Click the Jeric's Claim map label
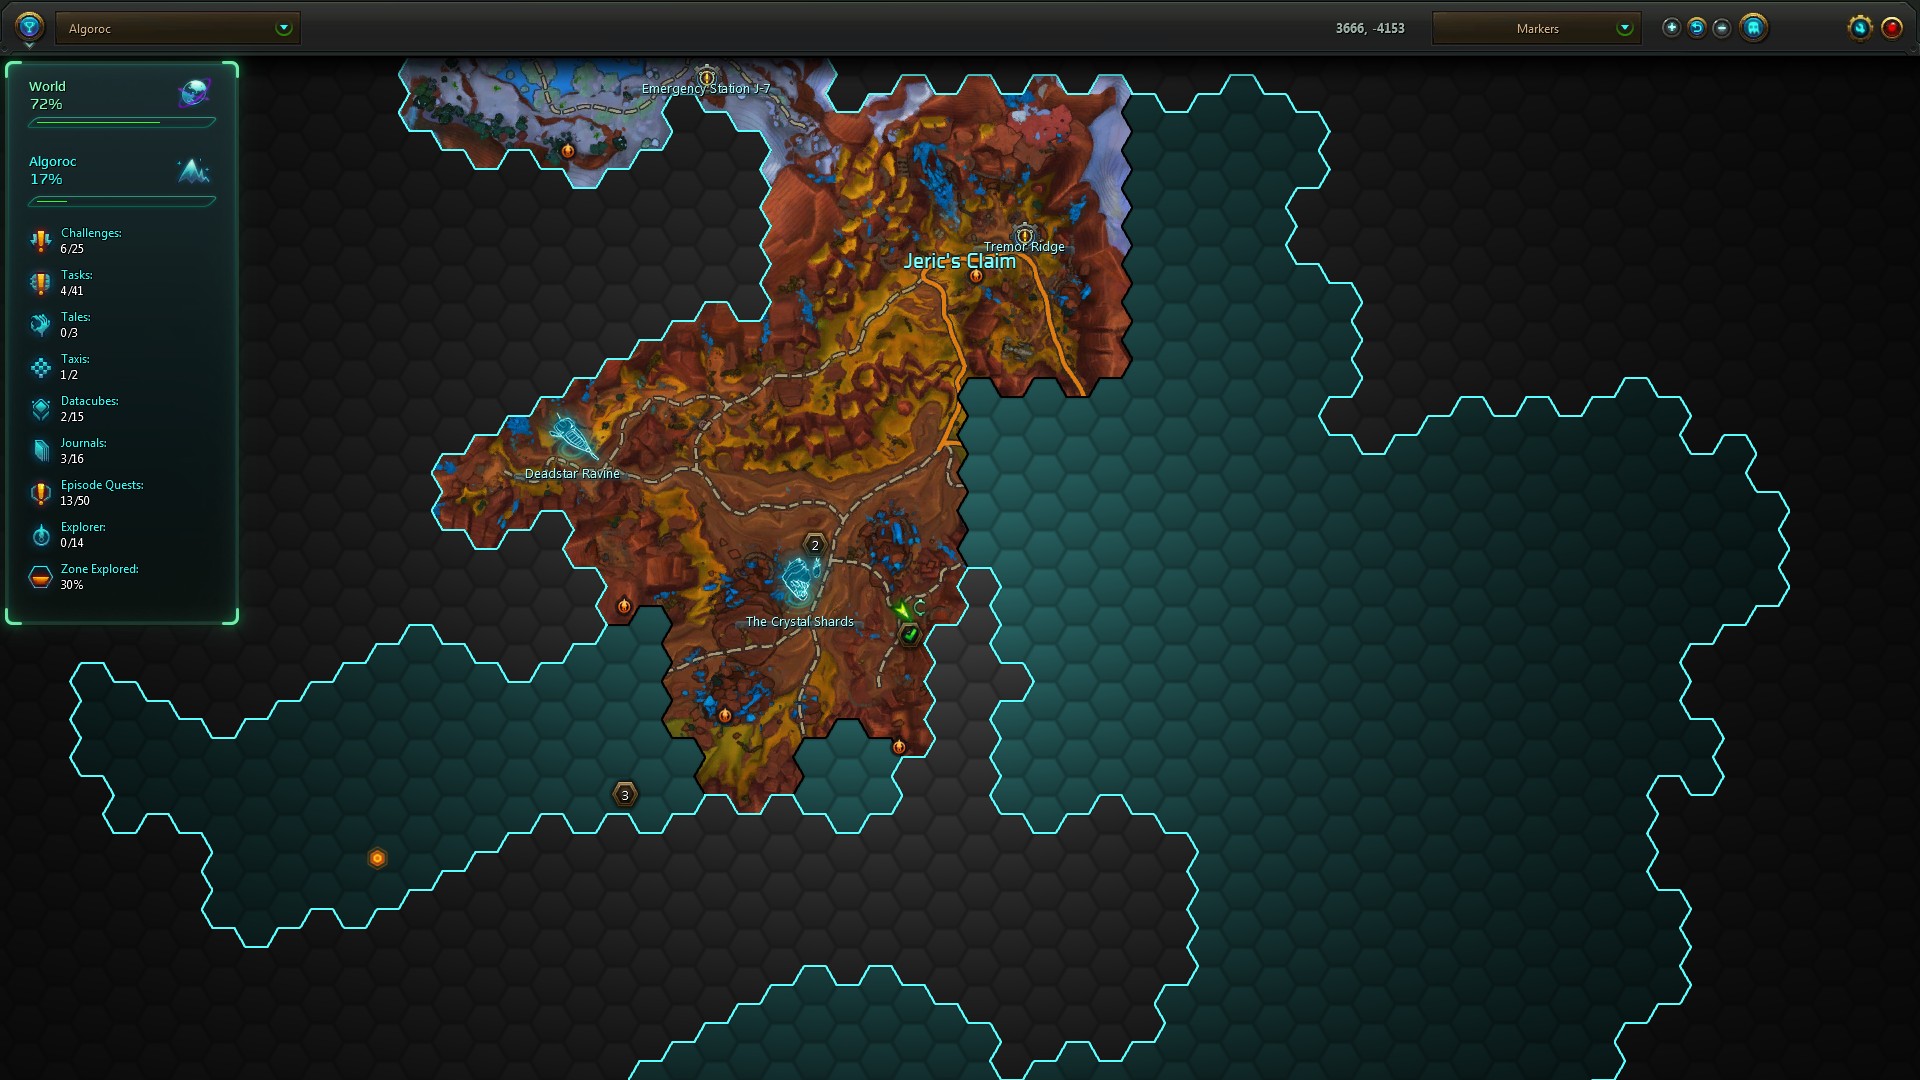This screenshot has height=1080, width=1920. pyautogui.click(x=959, y=261)
